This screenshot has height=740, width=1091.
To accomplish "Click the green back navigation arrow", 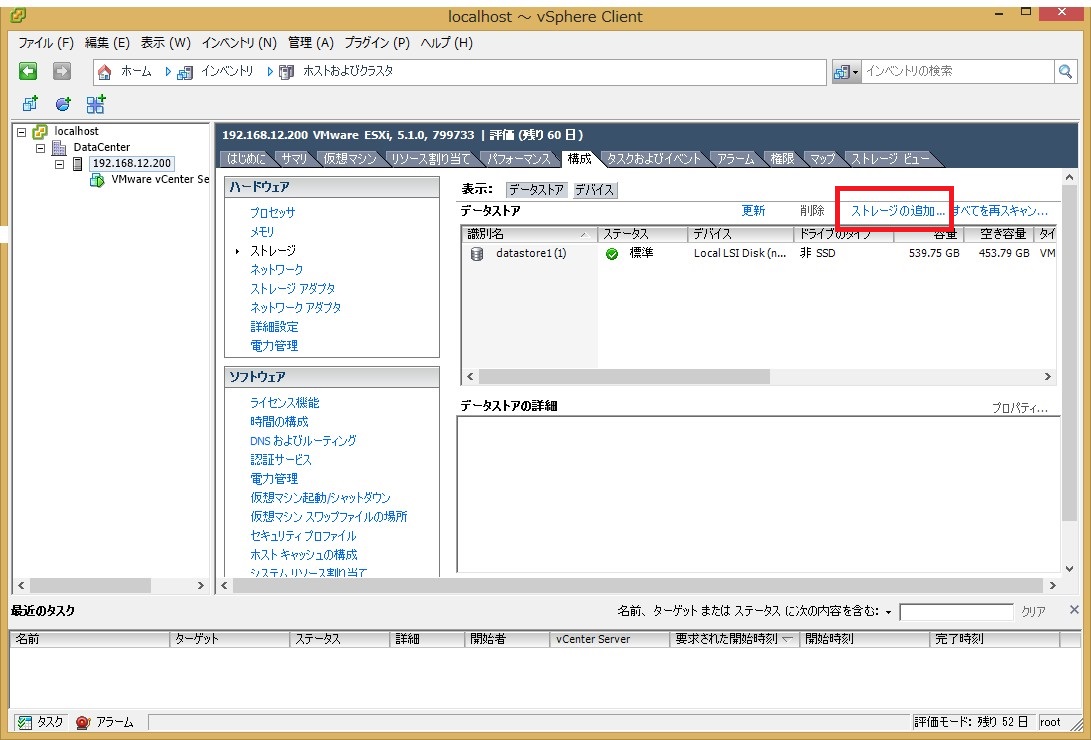I will pyautogui.click(x=28, y=71).
